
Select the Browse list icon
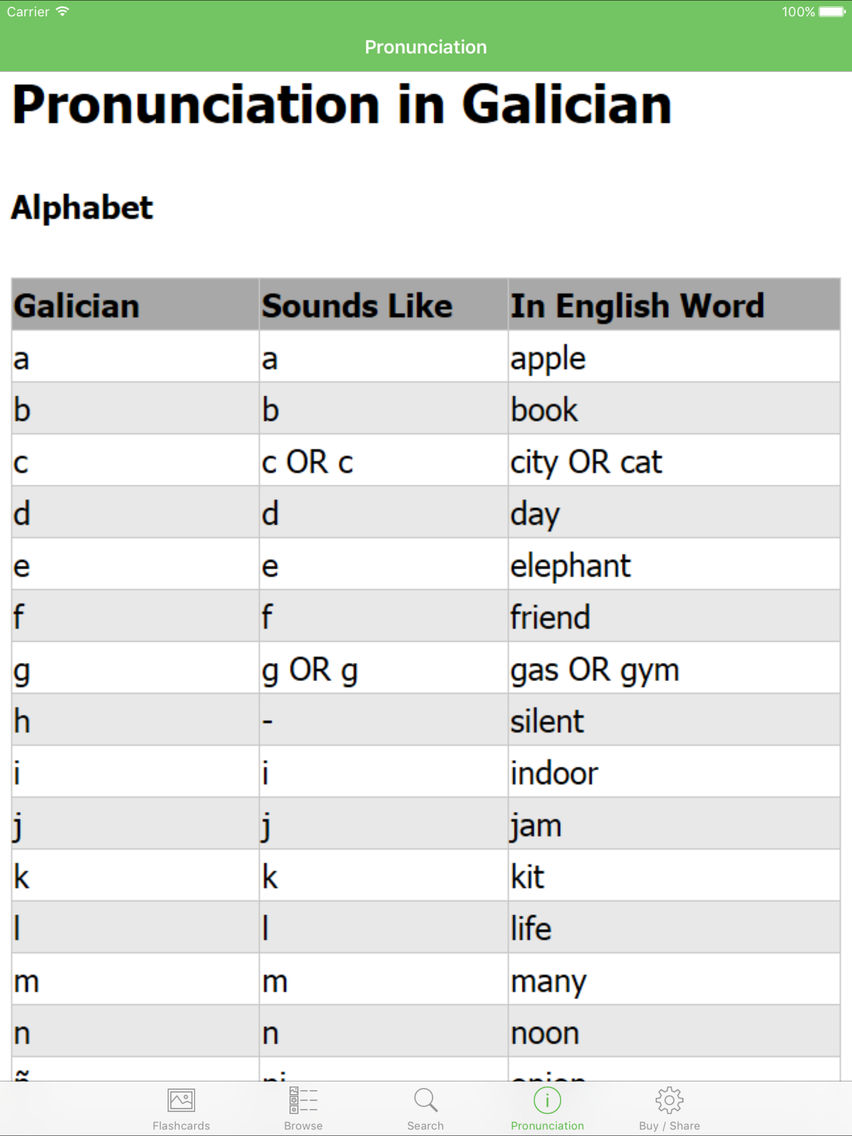[303, 1098]
